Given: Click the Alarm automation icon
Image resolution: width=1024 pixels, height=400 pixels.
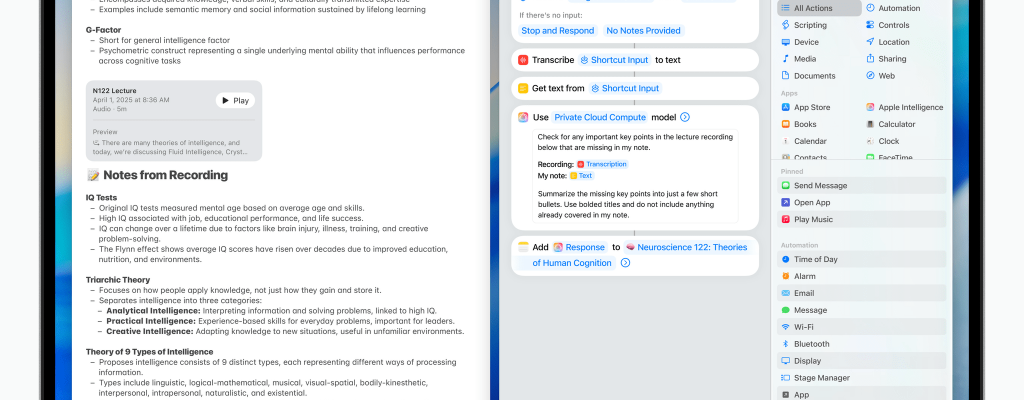Looking at the screenshot, I should (786, 276).
